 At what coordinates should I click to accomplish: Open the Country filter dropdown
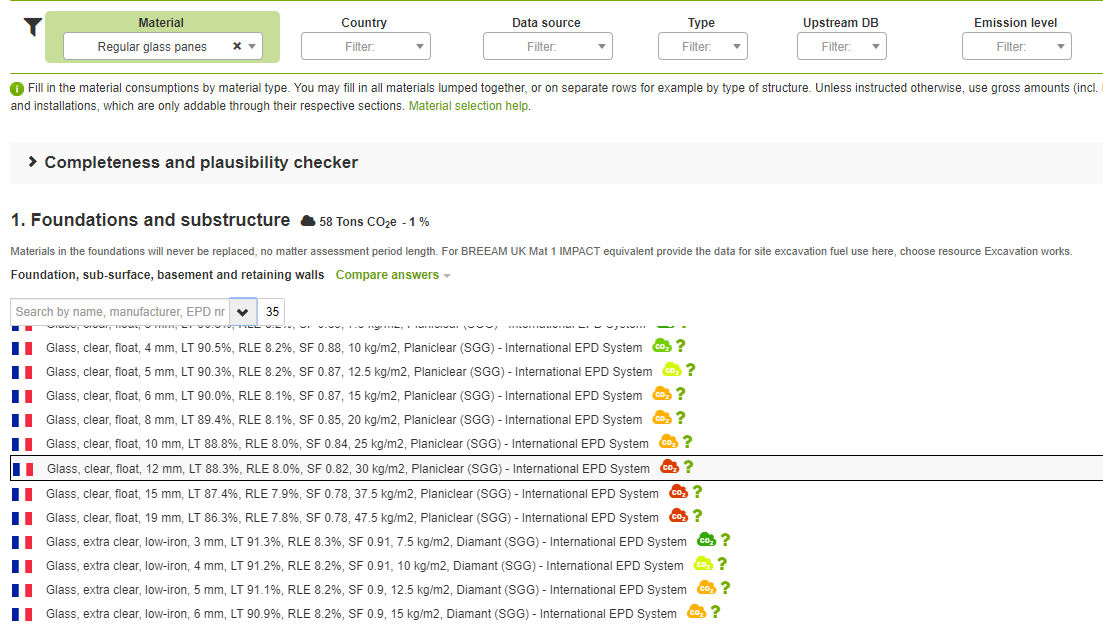[366, 46]
